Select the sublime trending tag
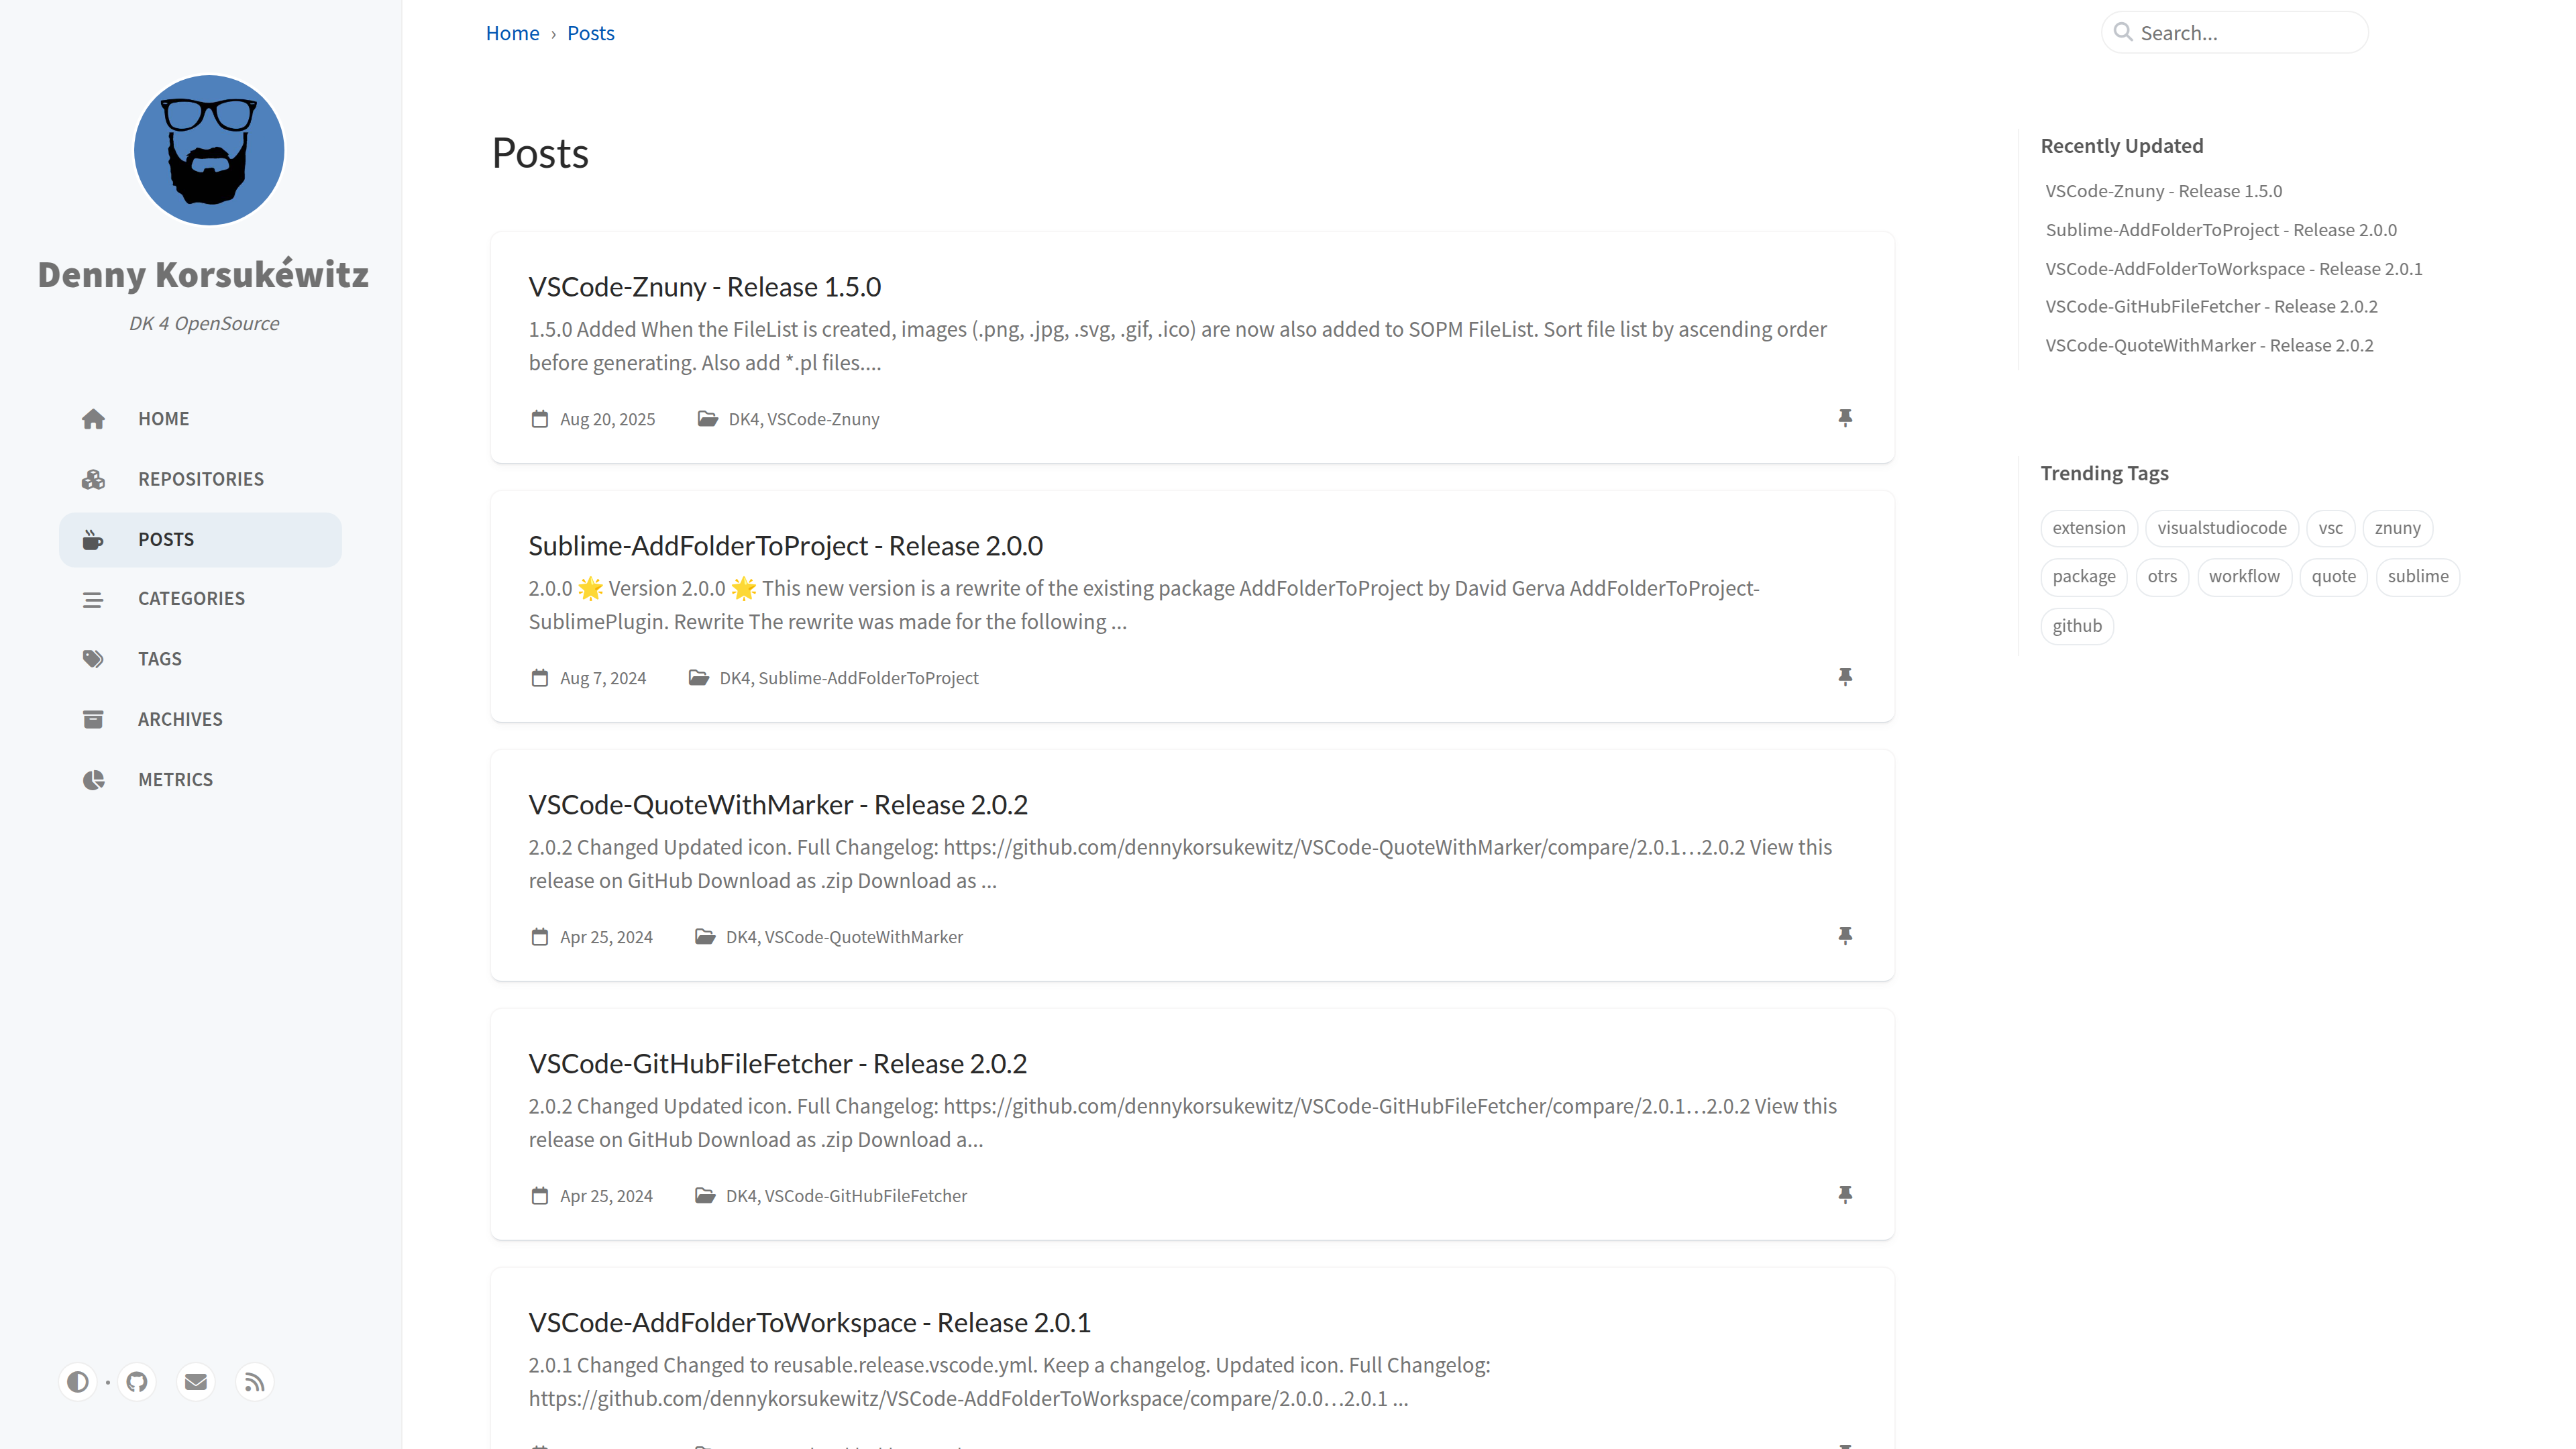 pos(2418,577)
